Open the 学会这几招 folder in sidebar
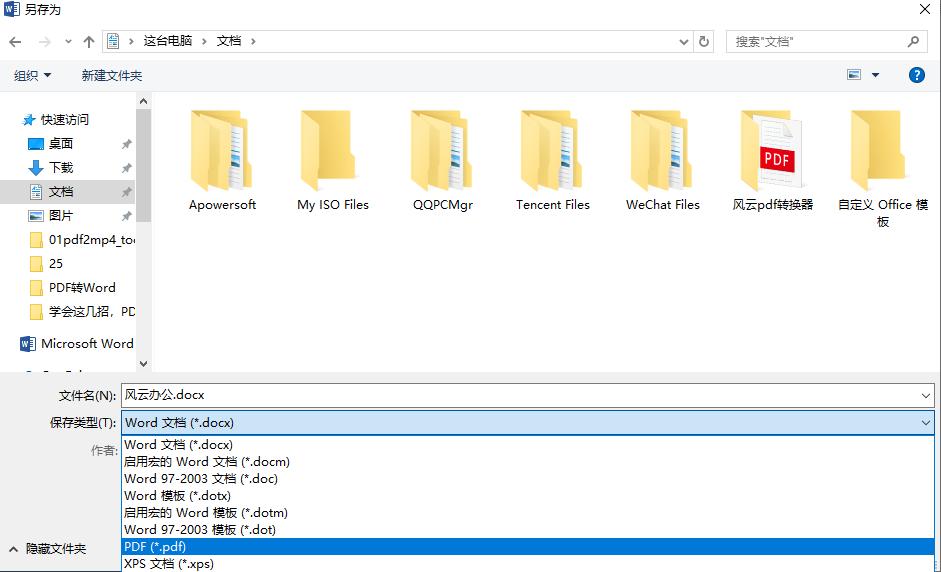The height and width of the screenshot is (572, 941). click(x=82, y=312)
